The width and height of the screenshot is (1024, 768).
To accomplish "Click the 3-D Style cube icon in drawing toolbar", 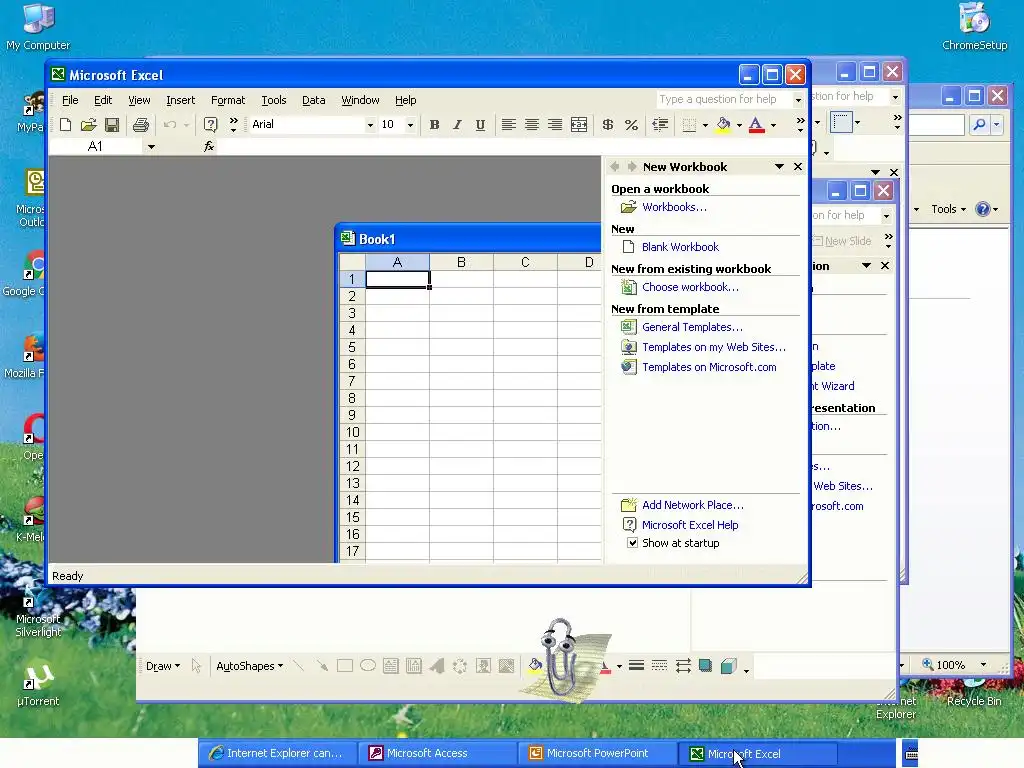I will (728, 666).
